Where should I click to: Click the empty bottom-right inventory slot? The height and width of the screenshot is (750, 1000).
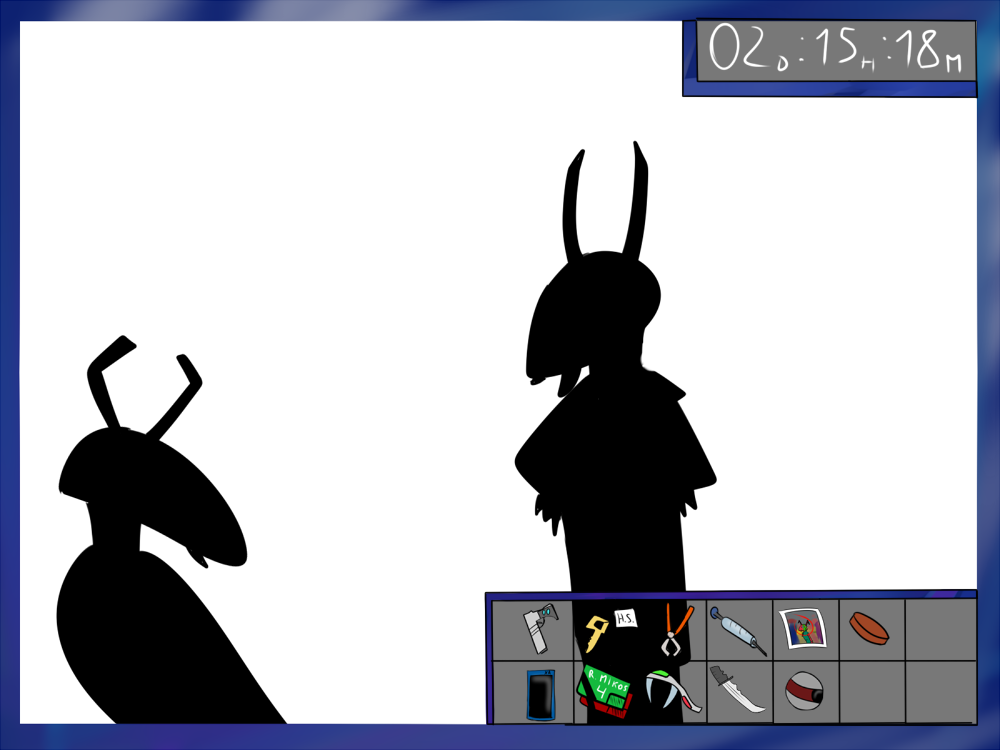pyautogui.click(x=938, y=691)
